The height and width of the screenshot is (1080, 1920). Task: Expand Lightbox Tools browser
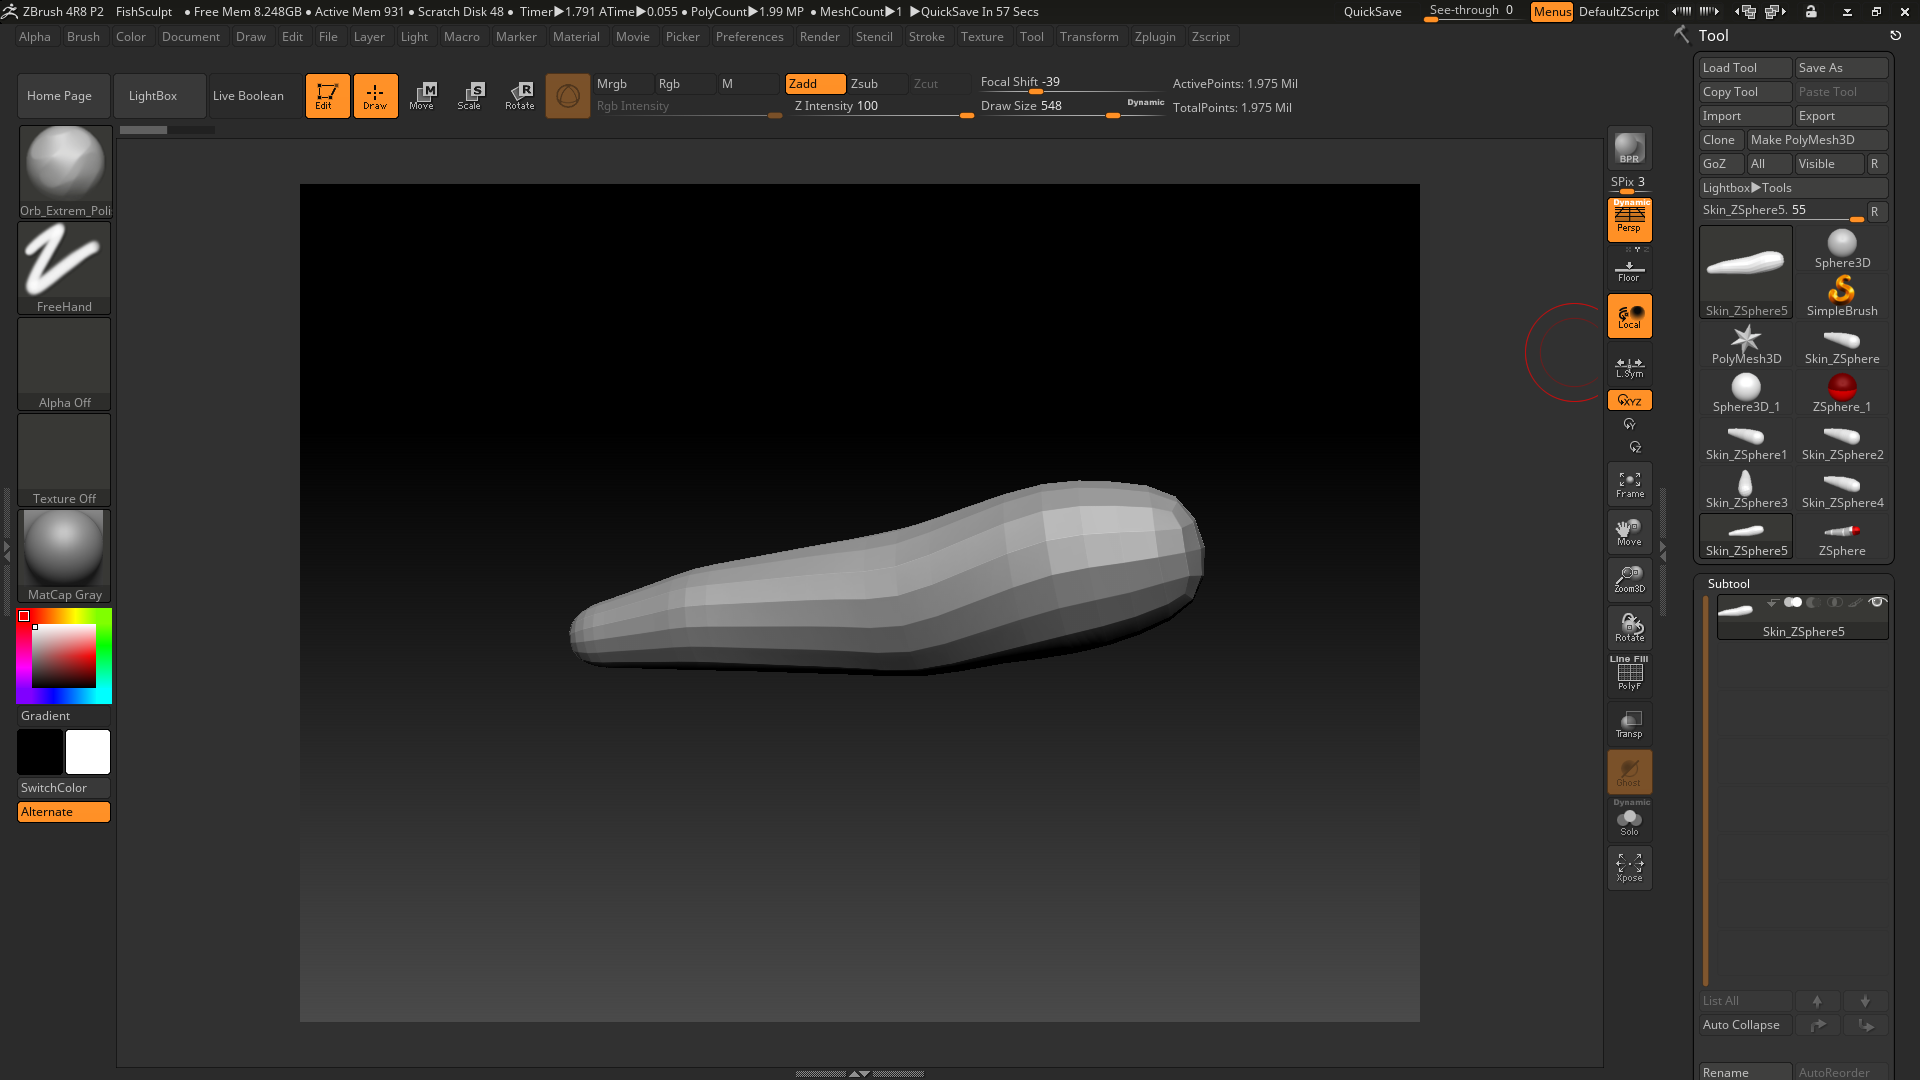pyautogui.click(x=1793, y=188)
